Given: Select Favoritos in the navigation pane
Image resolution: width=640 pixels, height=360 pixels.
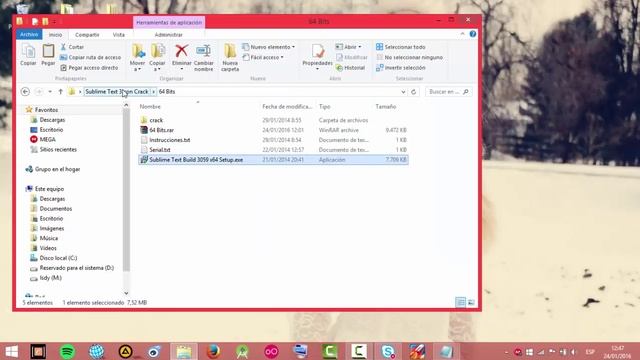Looking at the screenshot, I should point(46,110).
